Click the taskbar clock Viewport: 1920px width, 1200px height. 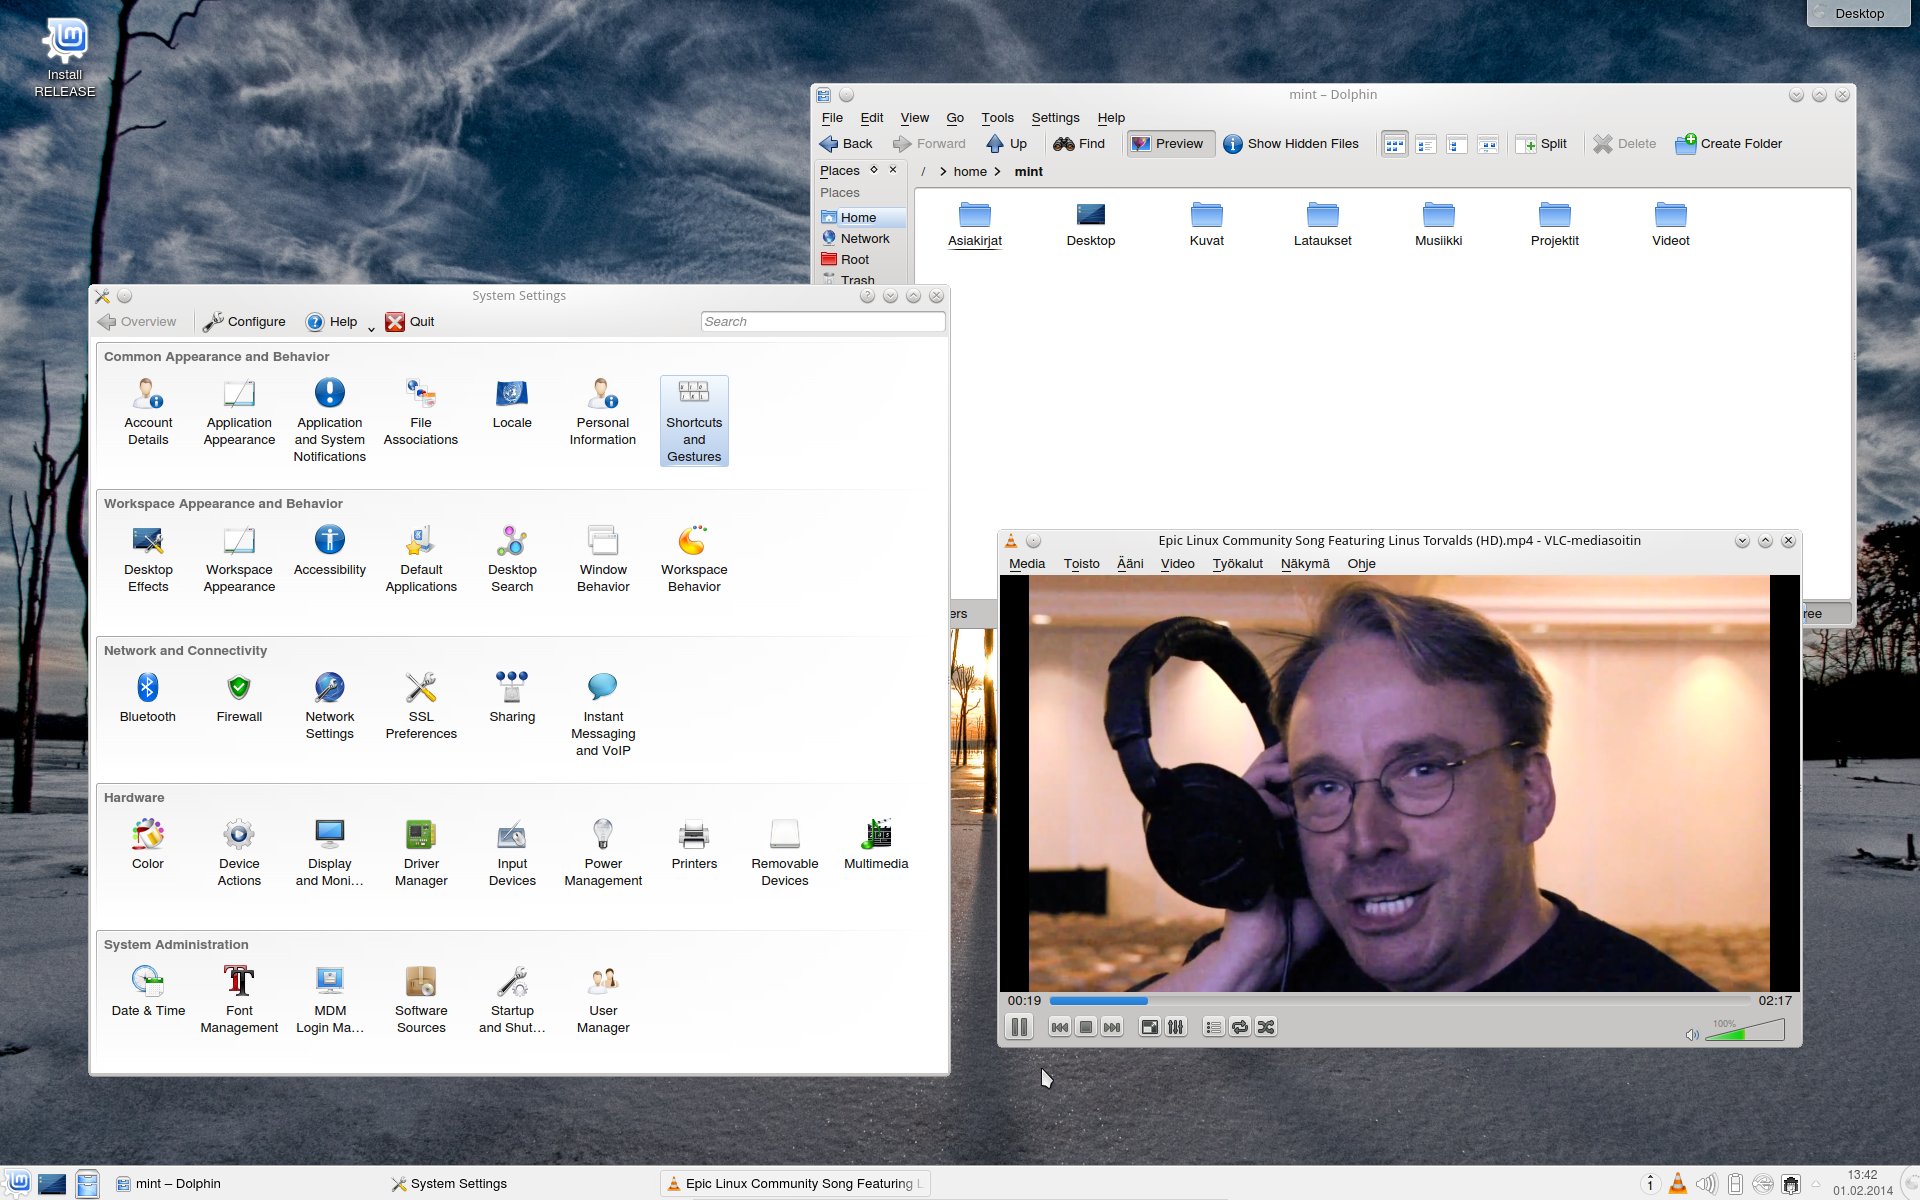pyautogui.click(x=1862, y=1183)
